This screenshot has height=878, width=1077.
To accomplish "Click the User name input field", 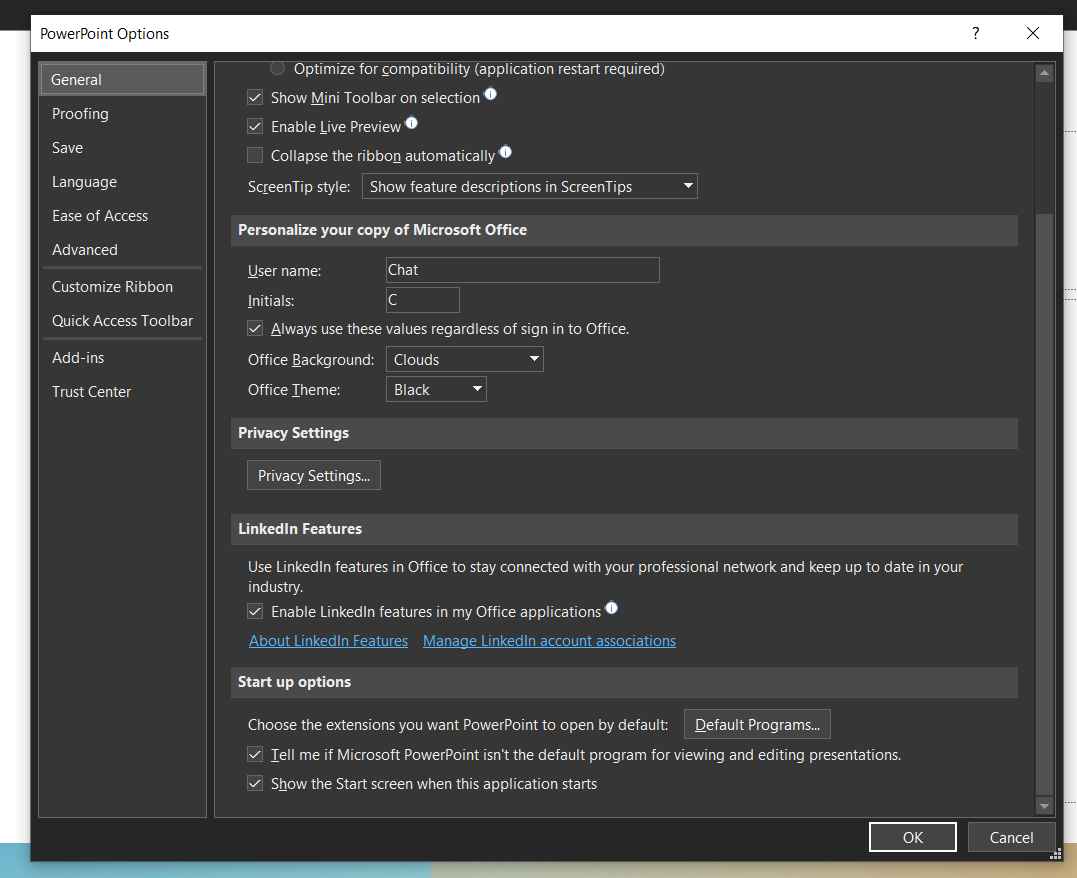I will (523, 270).
